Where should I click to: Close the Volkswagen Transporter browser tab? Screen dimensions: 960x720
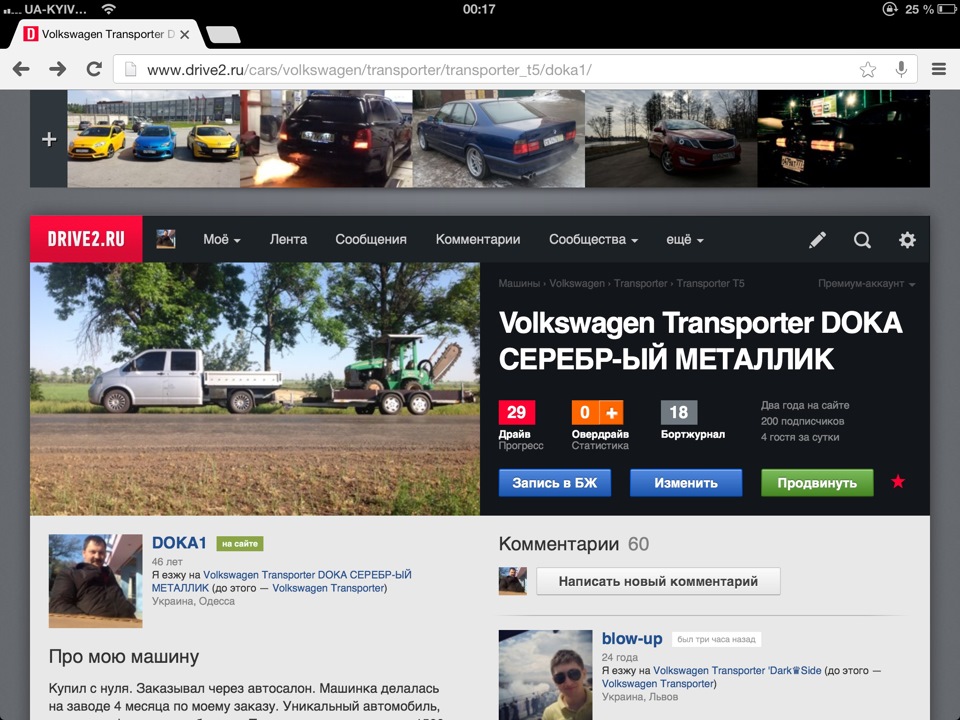point(184,34)
